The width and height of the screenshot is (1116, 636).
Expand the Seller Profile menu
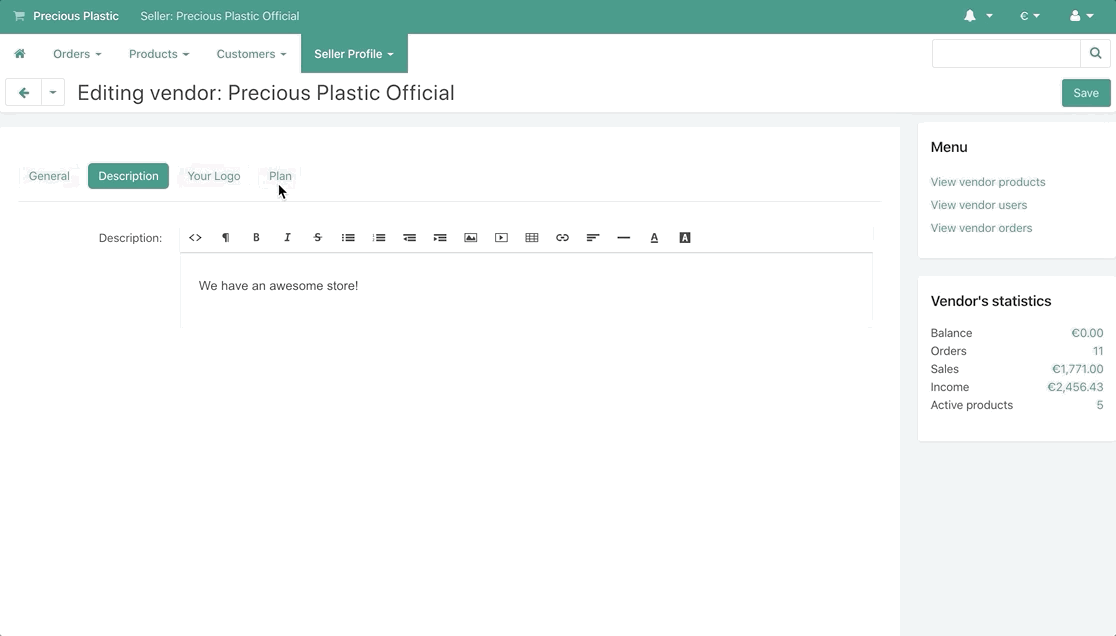point(354,53)
